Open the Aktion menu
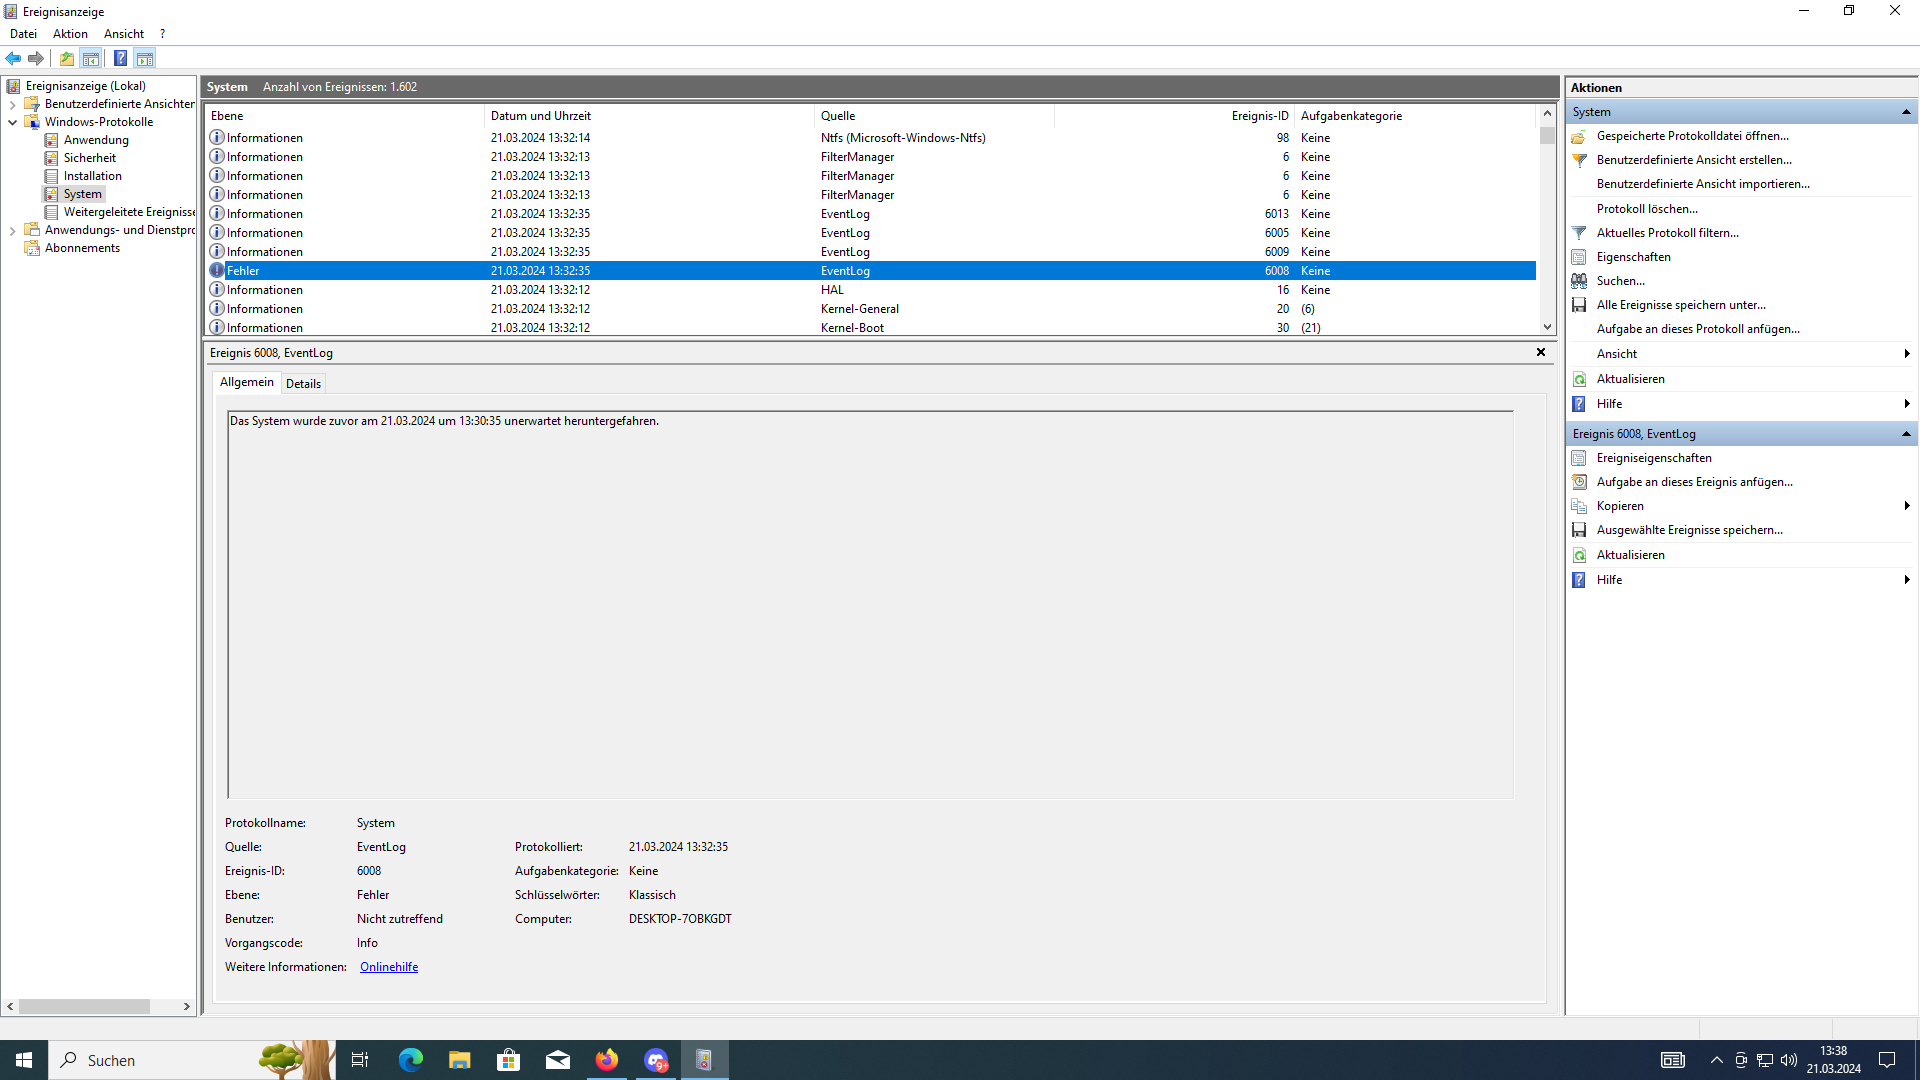1920x1080 pixels. [x=70, y=34]
